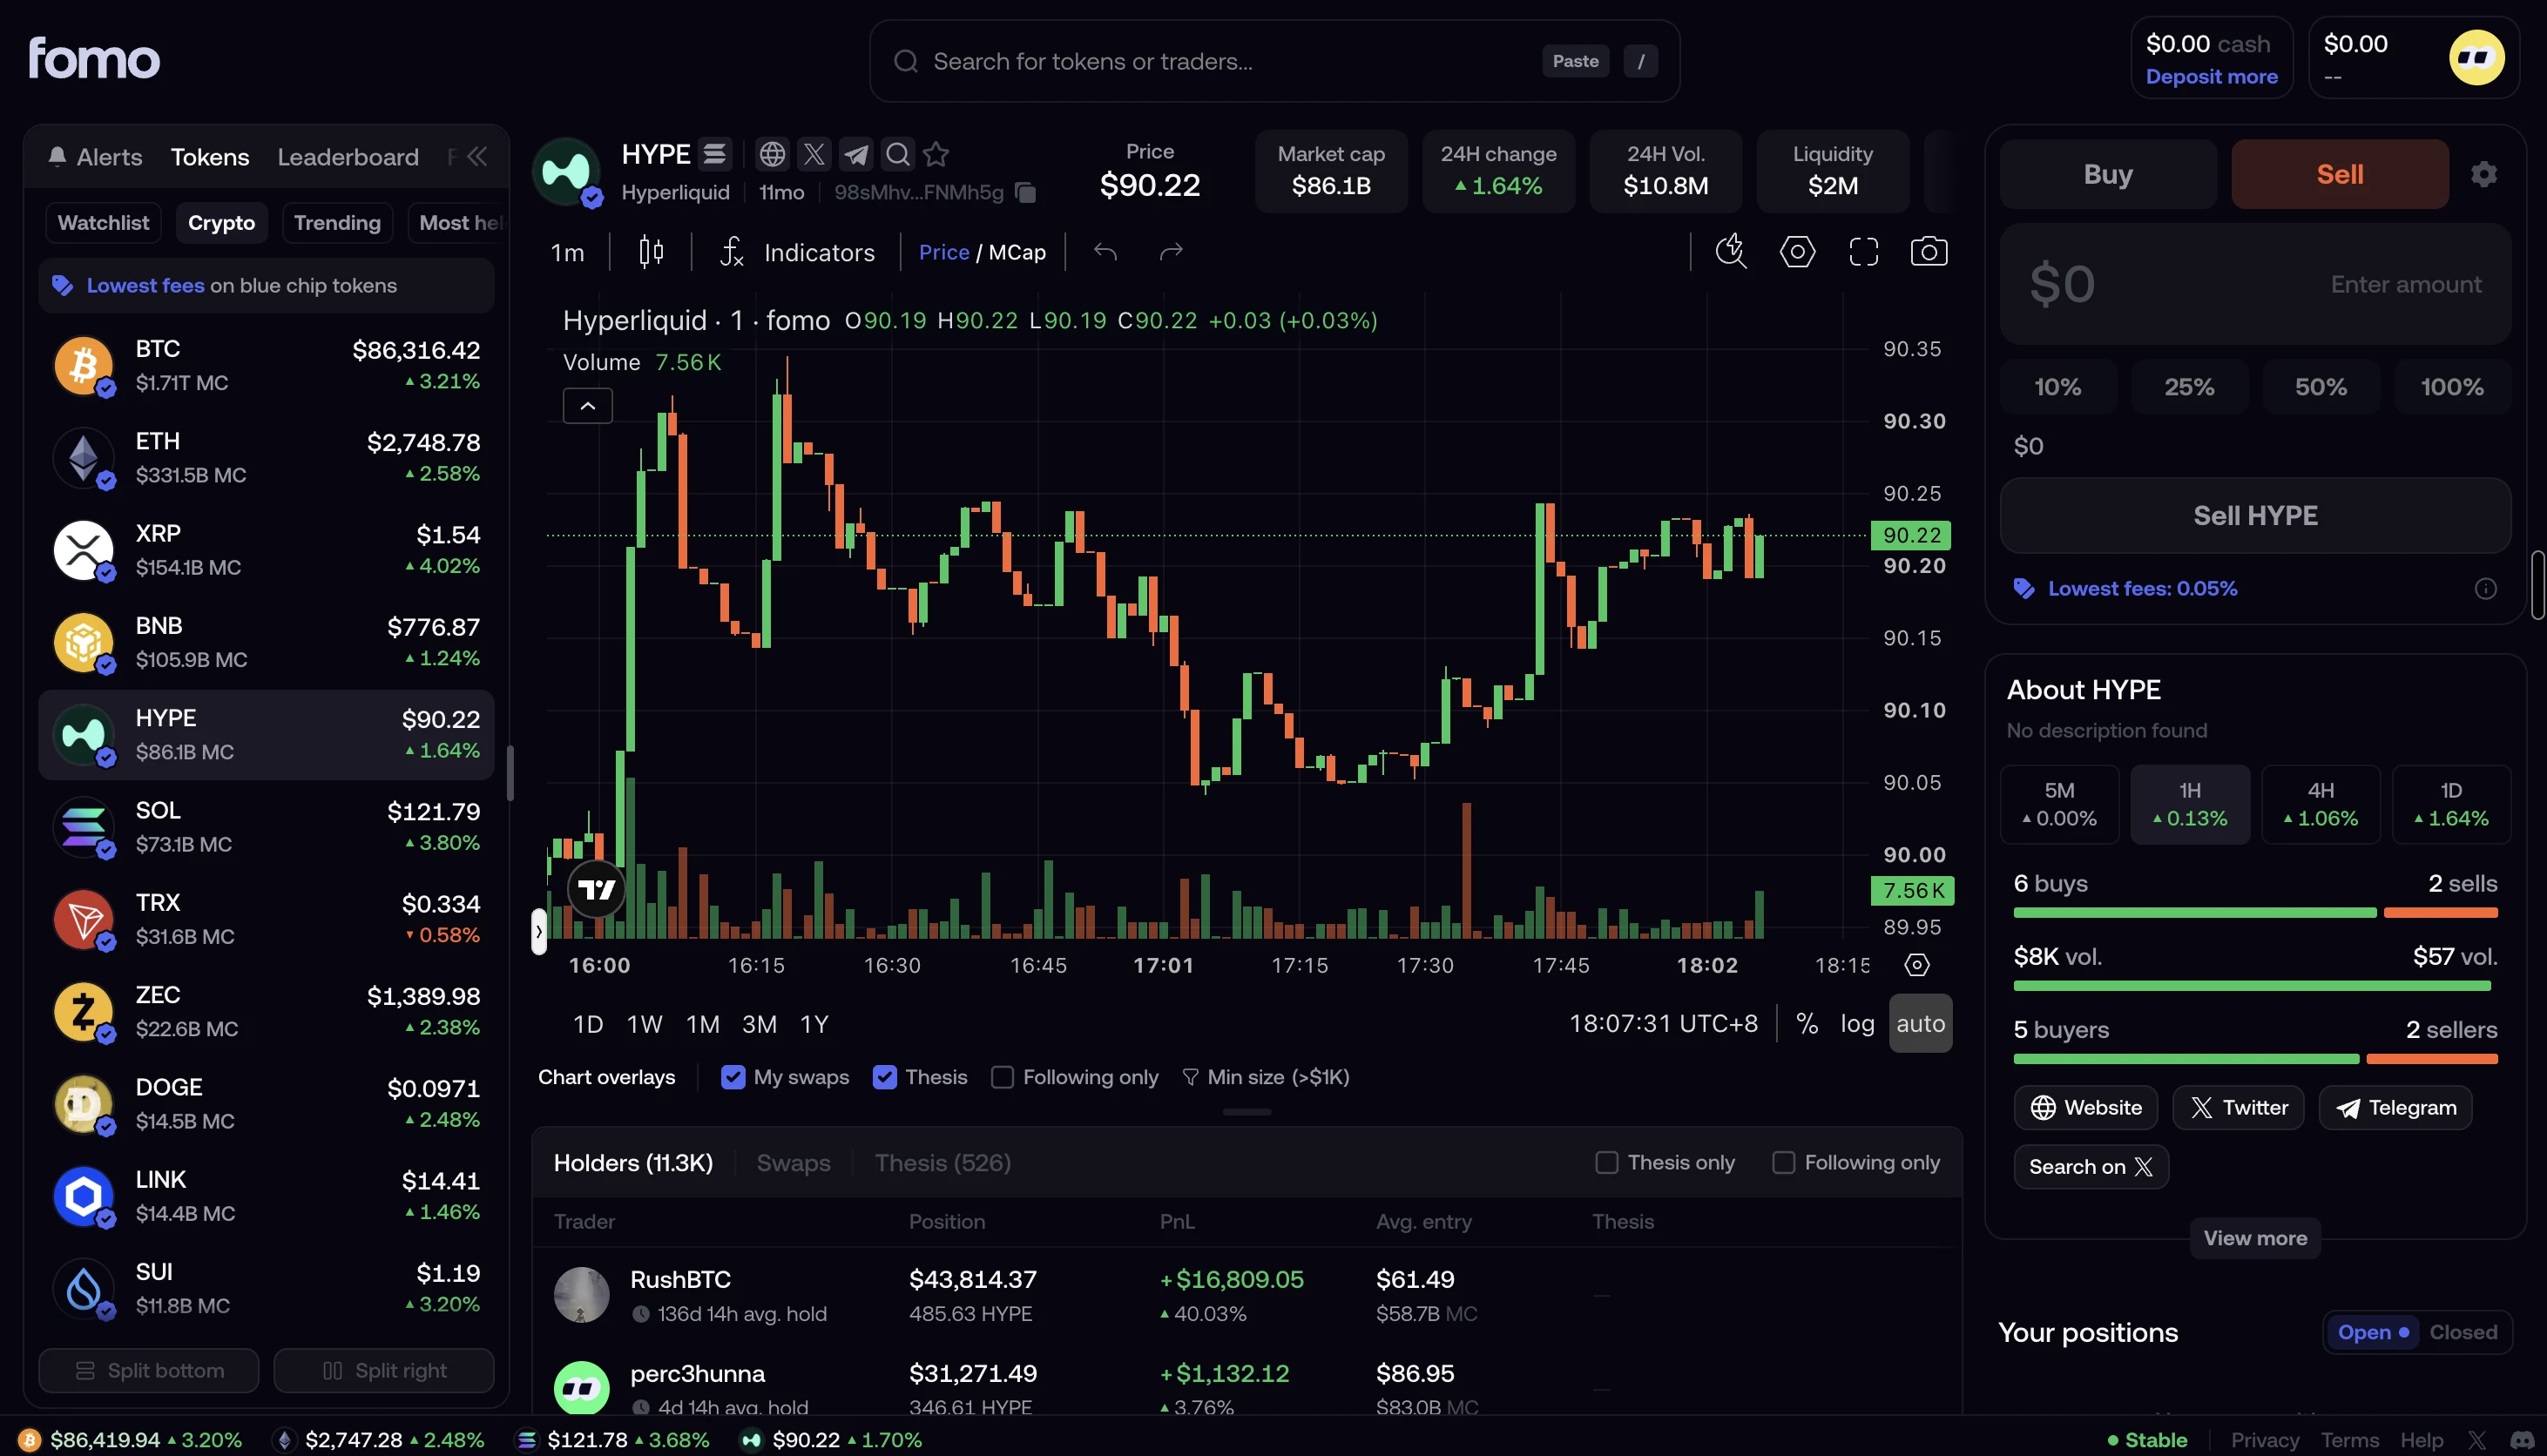Switch positions toggle to Closed
The height and width of the screenshot is (1456, 2547).
click(x=2463, y=1332)
